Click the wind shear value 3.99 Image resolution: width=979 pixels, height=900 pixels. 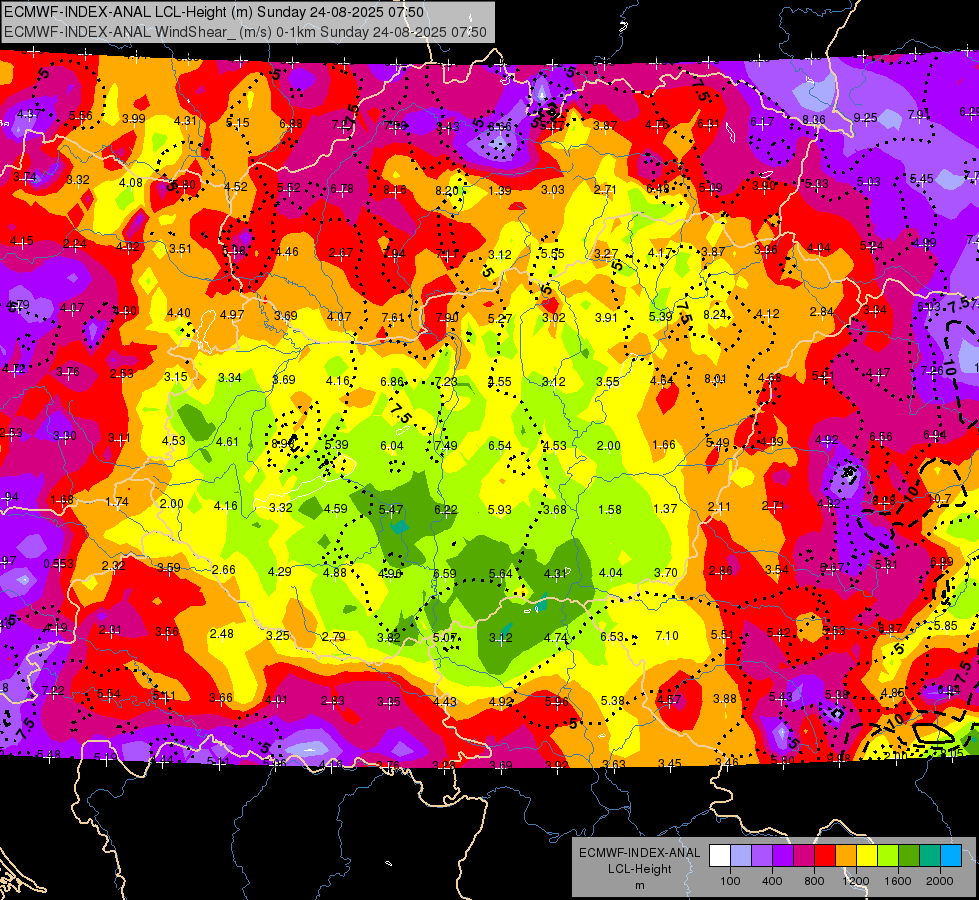coord(134,119)
